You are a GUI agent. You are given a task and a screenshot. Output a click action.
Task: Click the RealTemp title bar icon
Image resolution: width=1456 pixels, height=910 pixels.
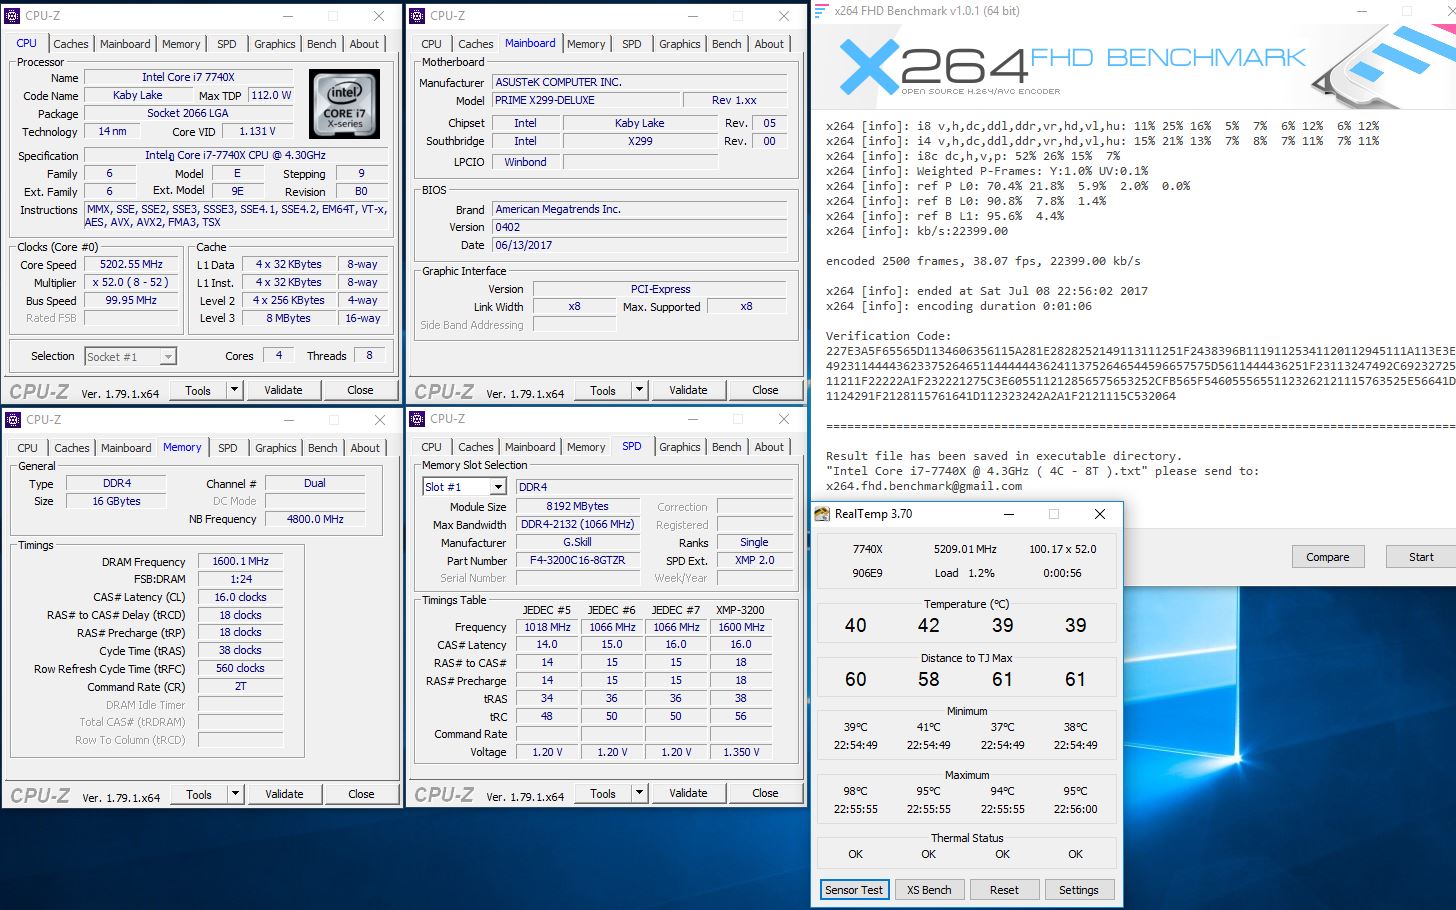point(822,514)
